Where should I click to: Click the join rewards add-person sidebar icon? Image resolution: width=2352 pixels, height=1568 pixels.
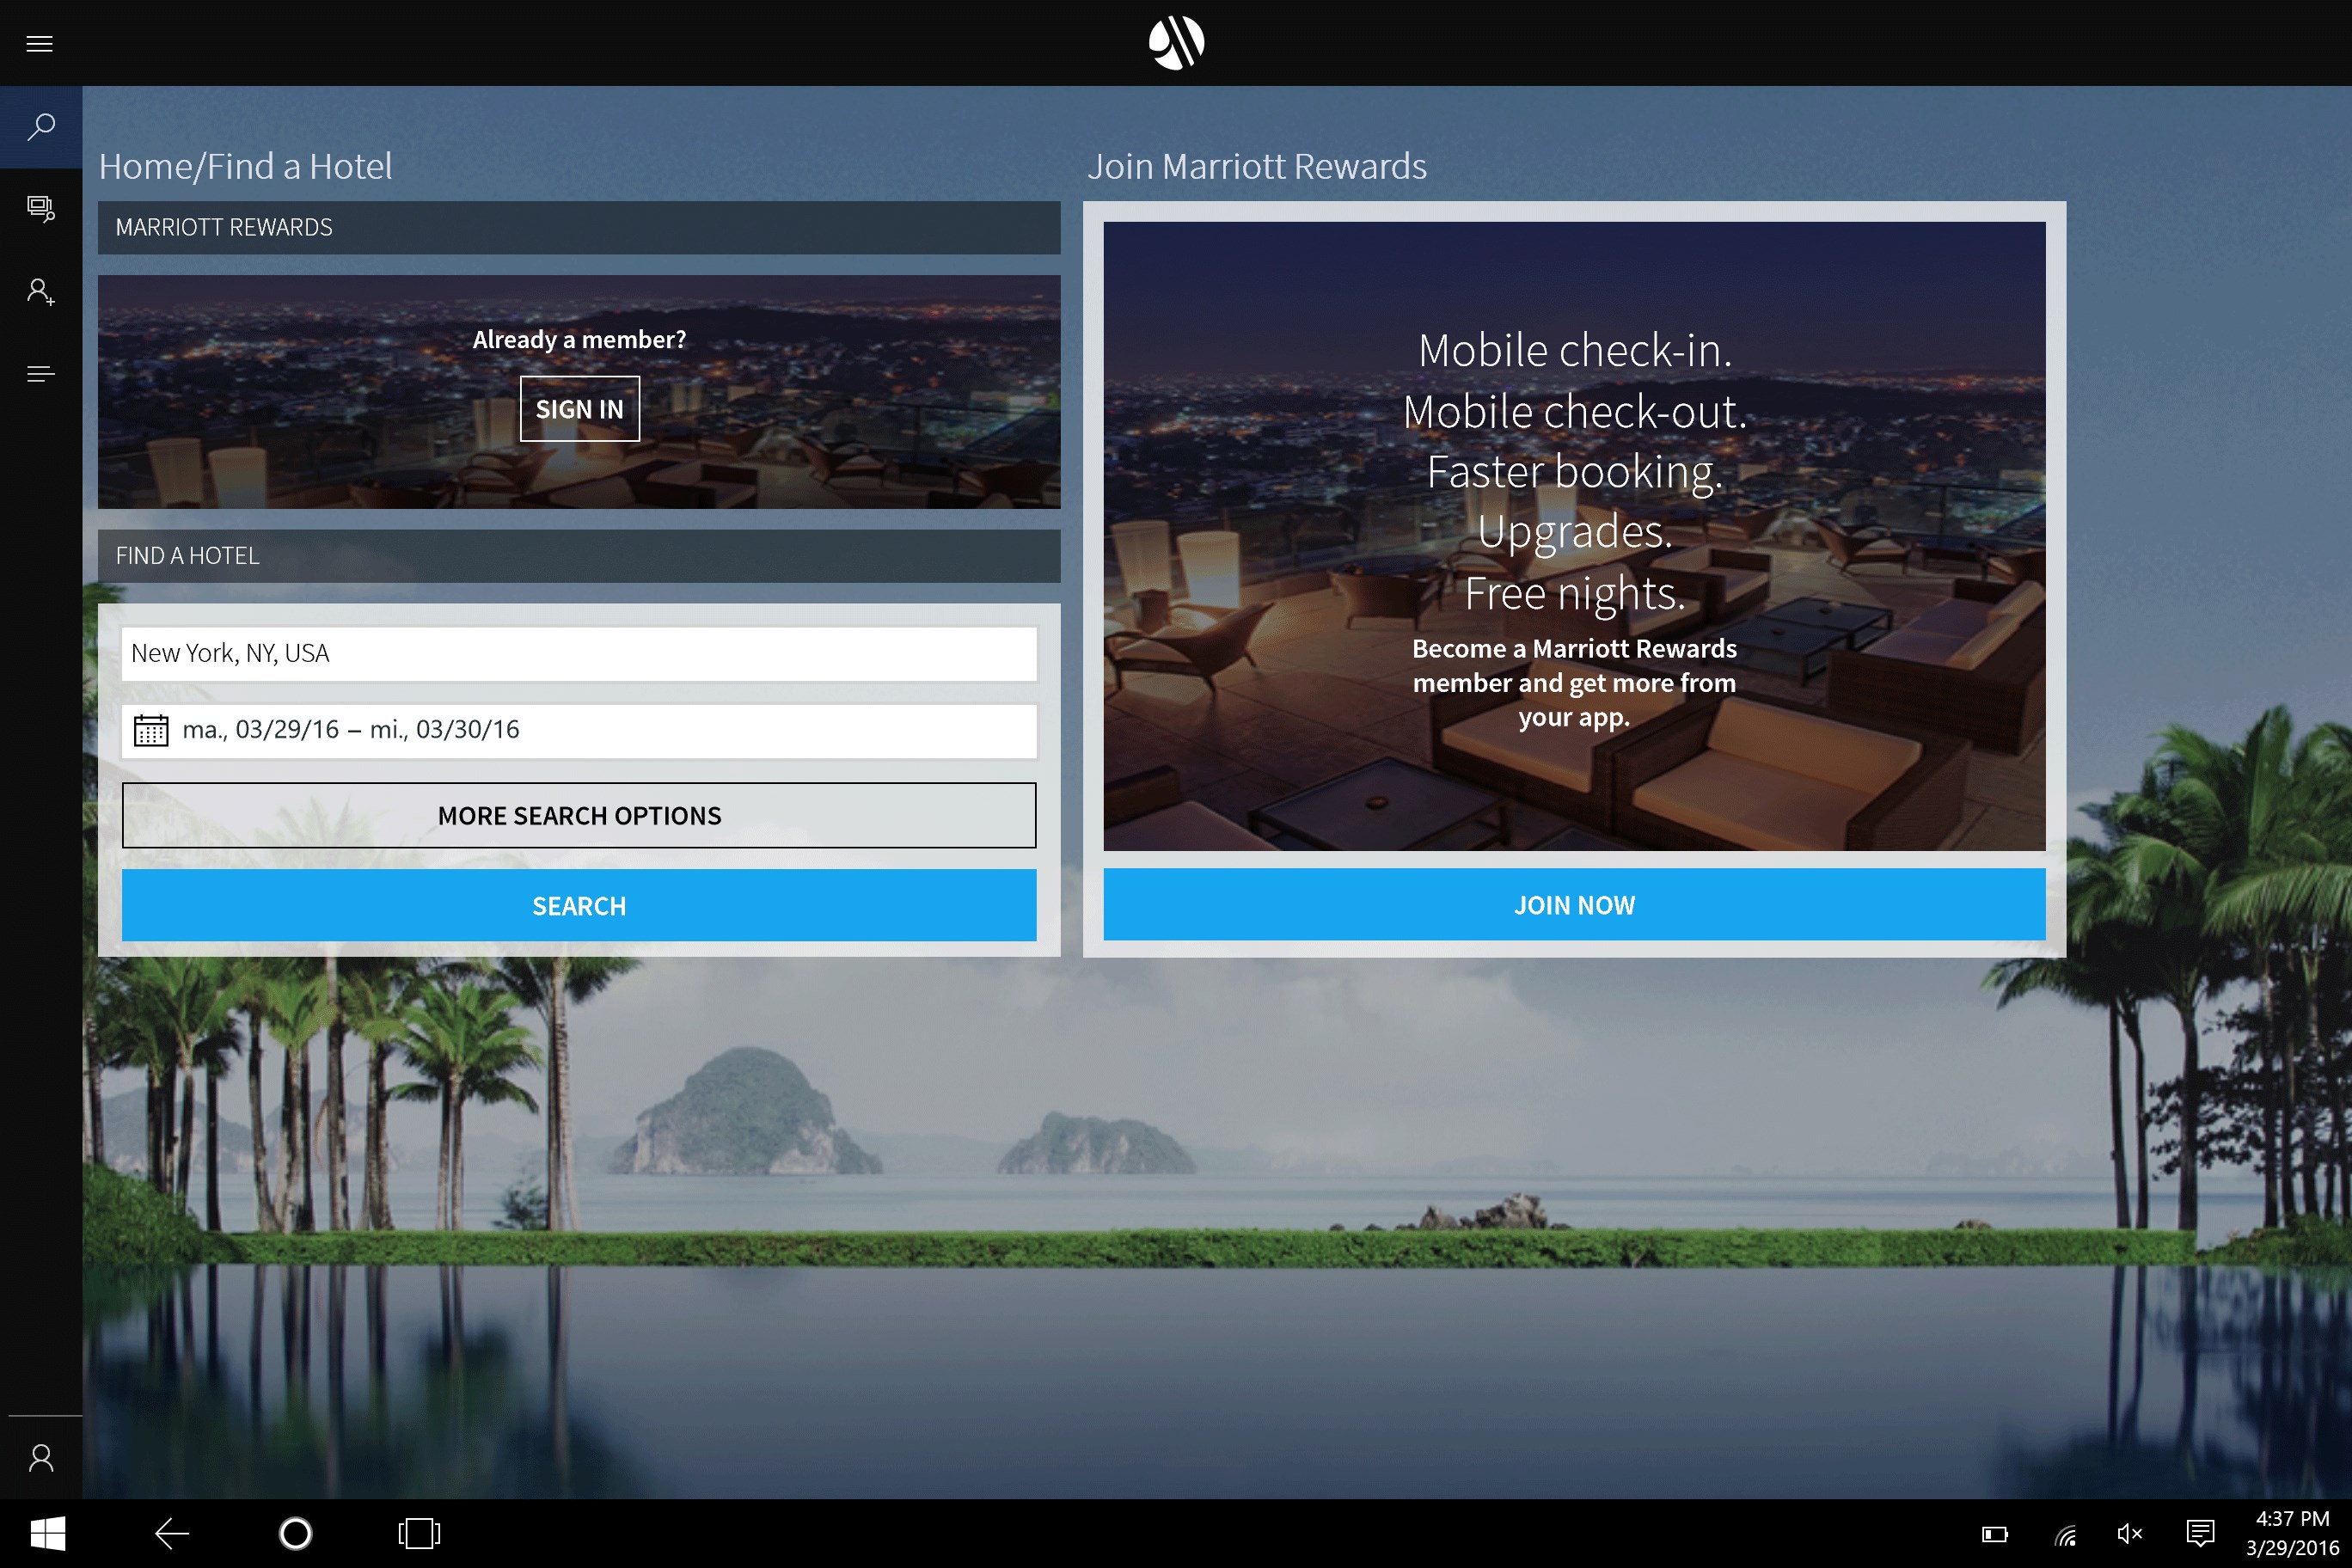pos(41,291)
